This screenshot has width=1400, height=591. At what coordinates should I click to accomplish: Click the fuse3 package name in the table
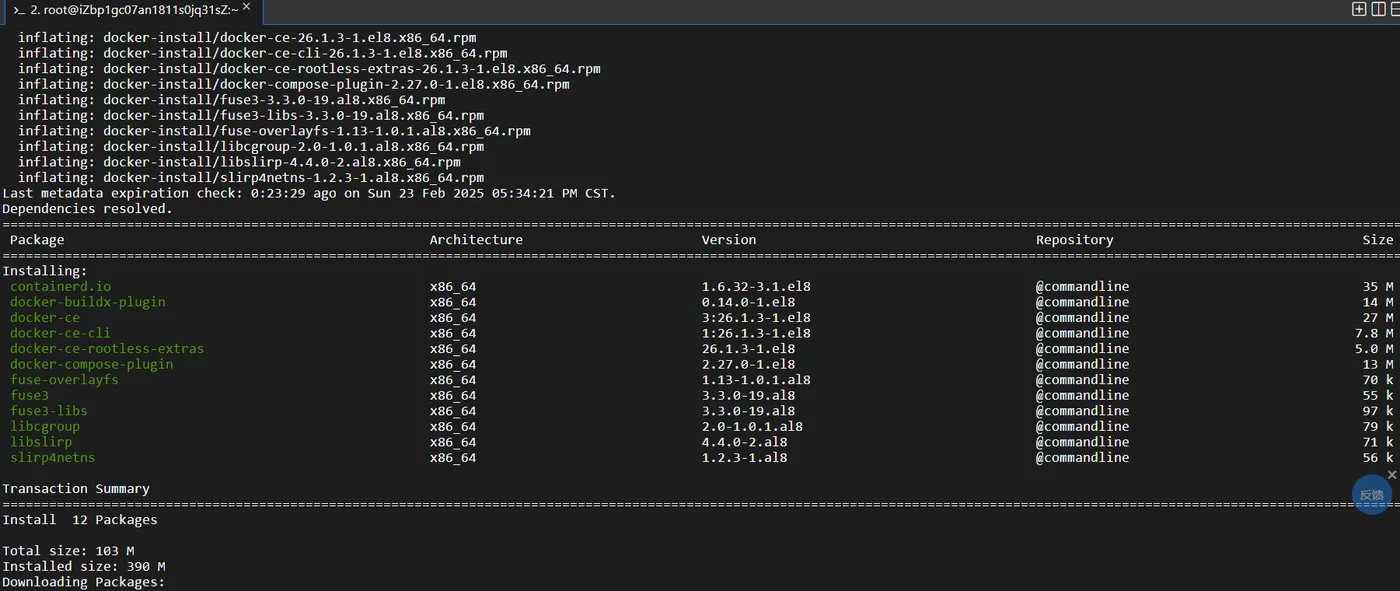(29, 395)
